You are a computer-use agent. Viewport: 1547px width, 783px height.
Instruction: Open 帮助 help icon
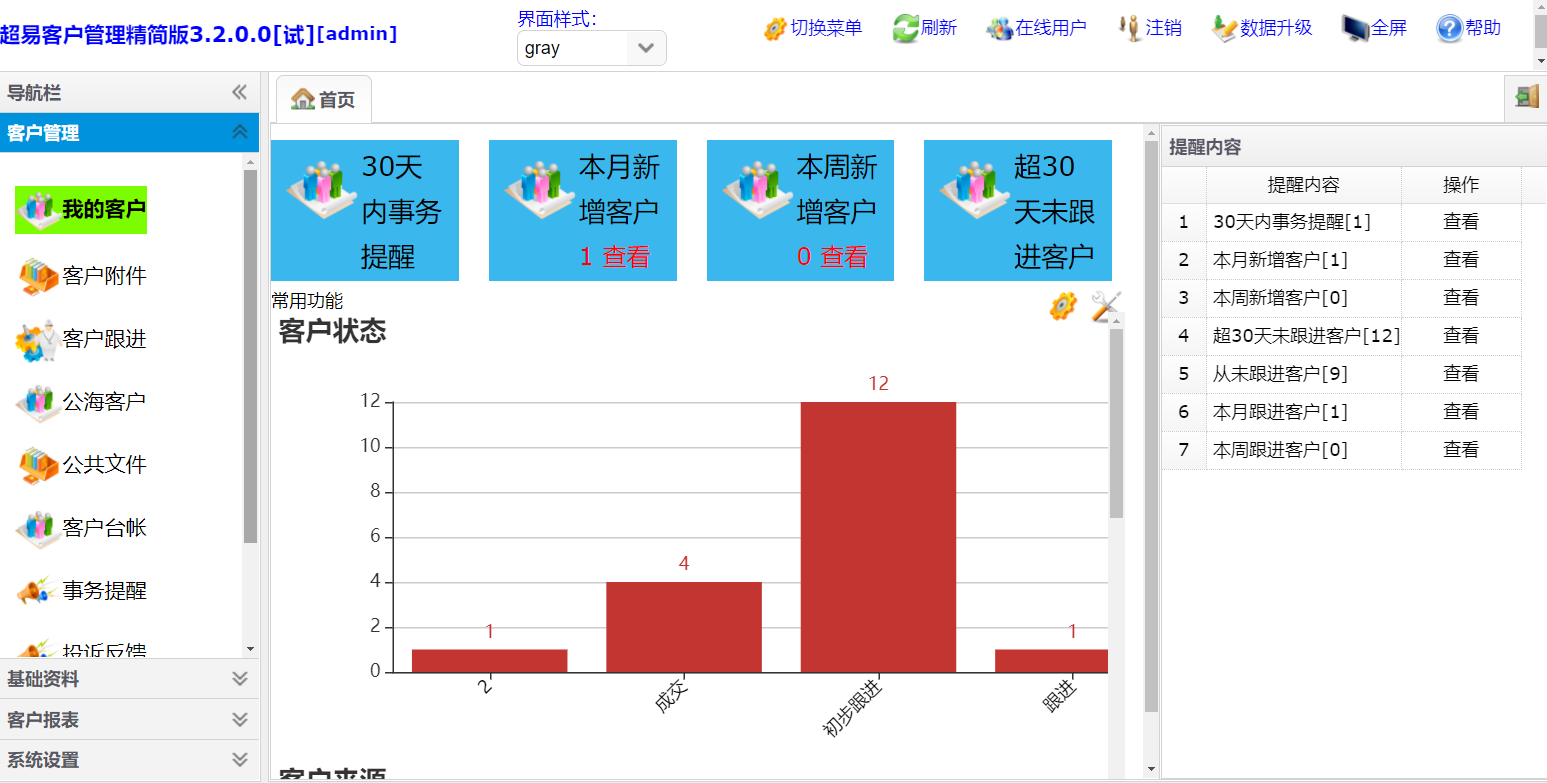point(1449,28)
